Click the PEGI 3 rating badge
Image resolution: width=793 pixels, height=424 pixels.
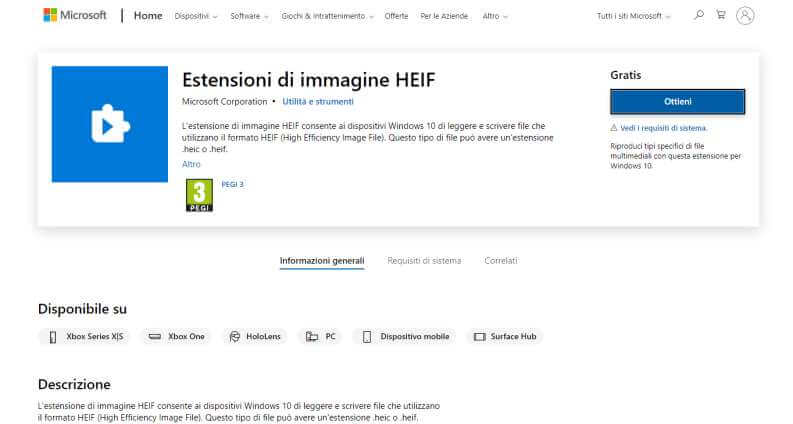coord(200,194)
